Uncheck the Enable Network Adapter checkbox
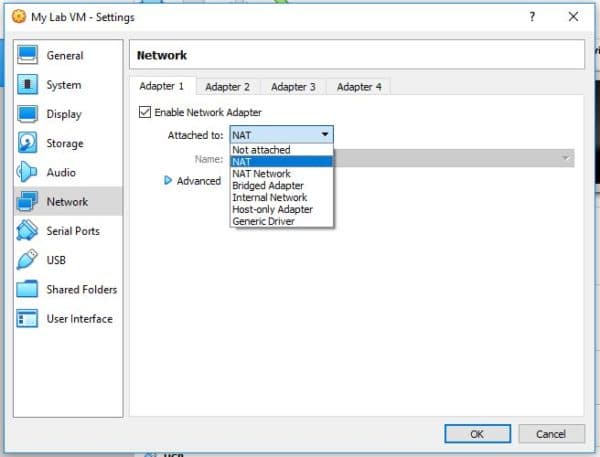The width and height of the screenshot is (600, 457). coord(145,112)
